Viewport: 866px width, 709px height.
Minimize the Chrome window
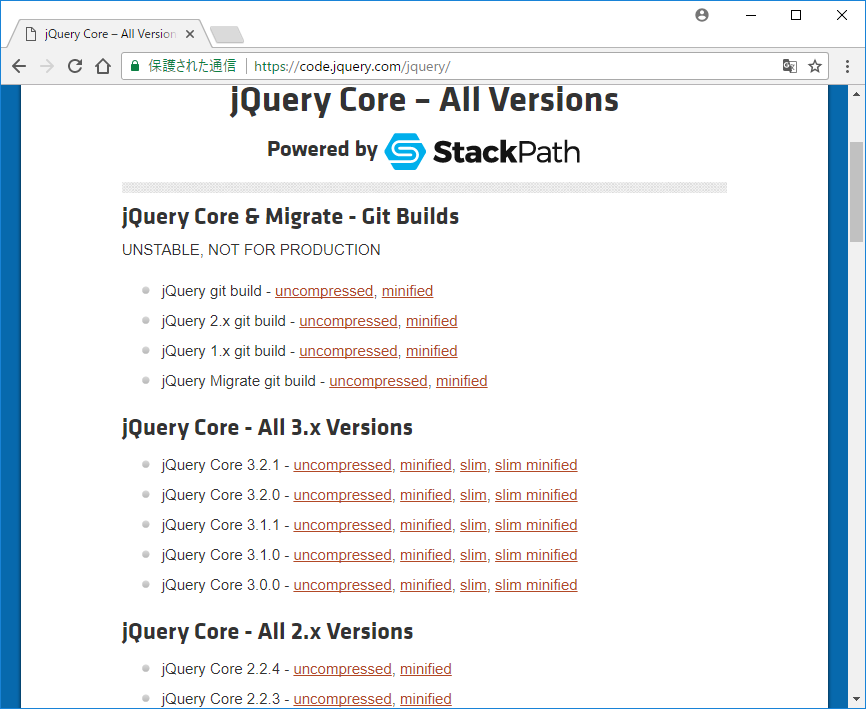(751, 15)
